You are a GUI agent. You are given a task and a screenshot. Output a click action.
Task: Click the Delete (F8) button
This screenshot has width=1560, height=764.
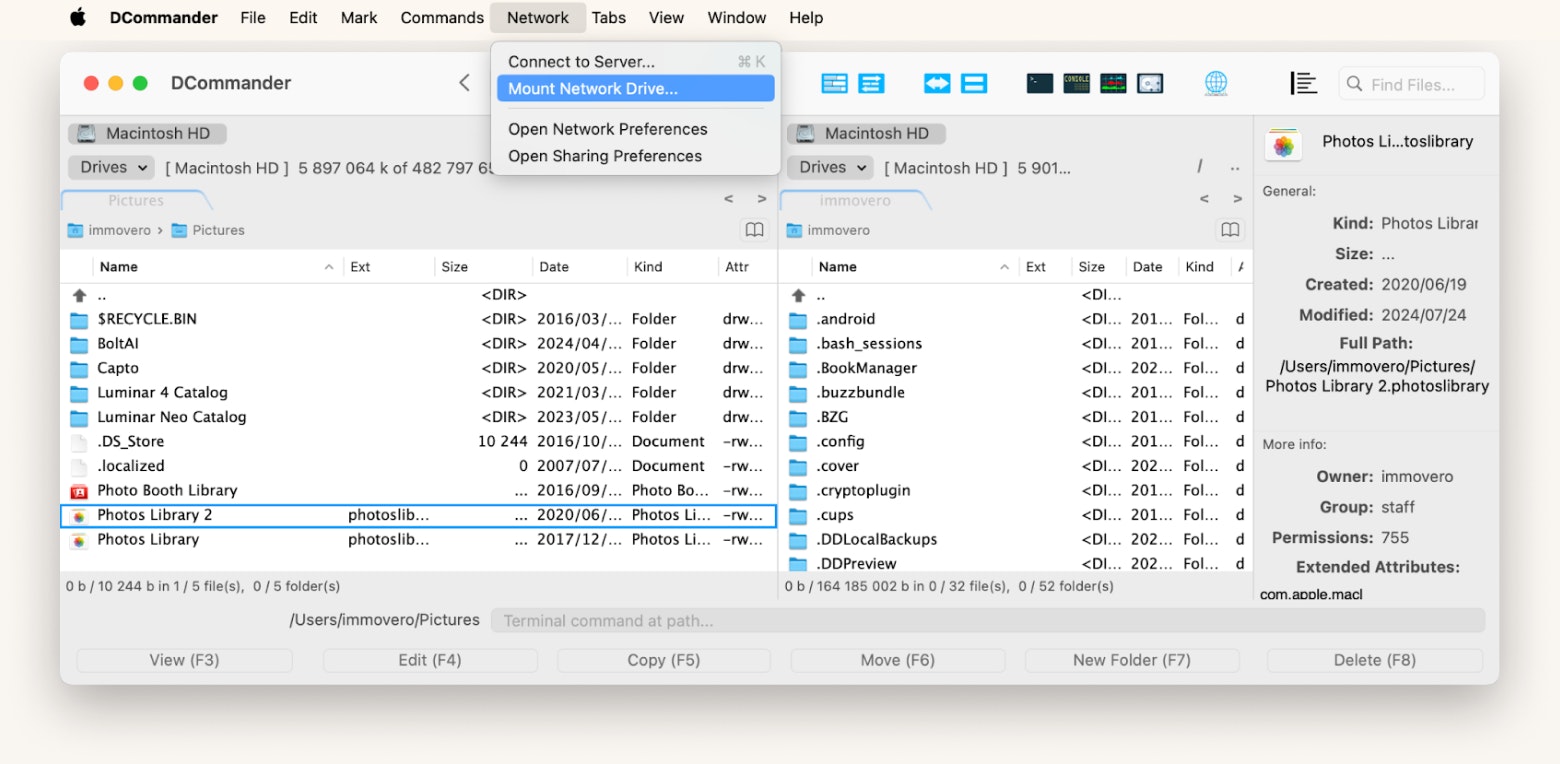1375,660
